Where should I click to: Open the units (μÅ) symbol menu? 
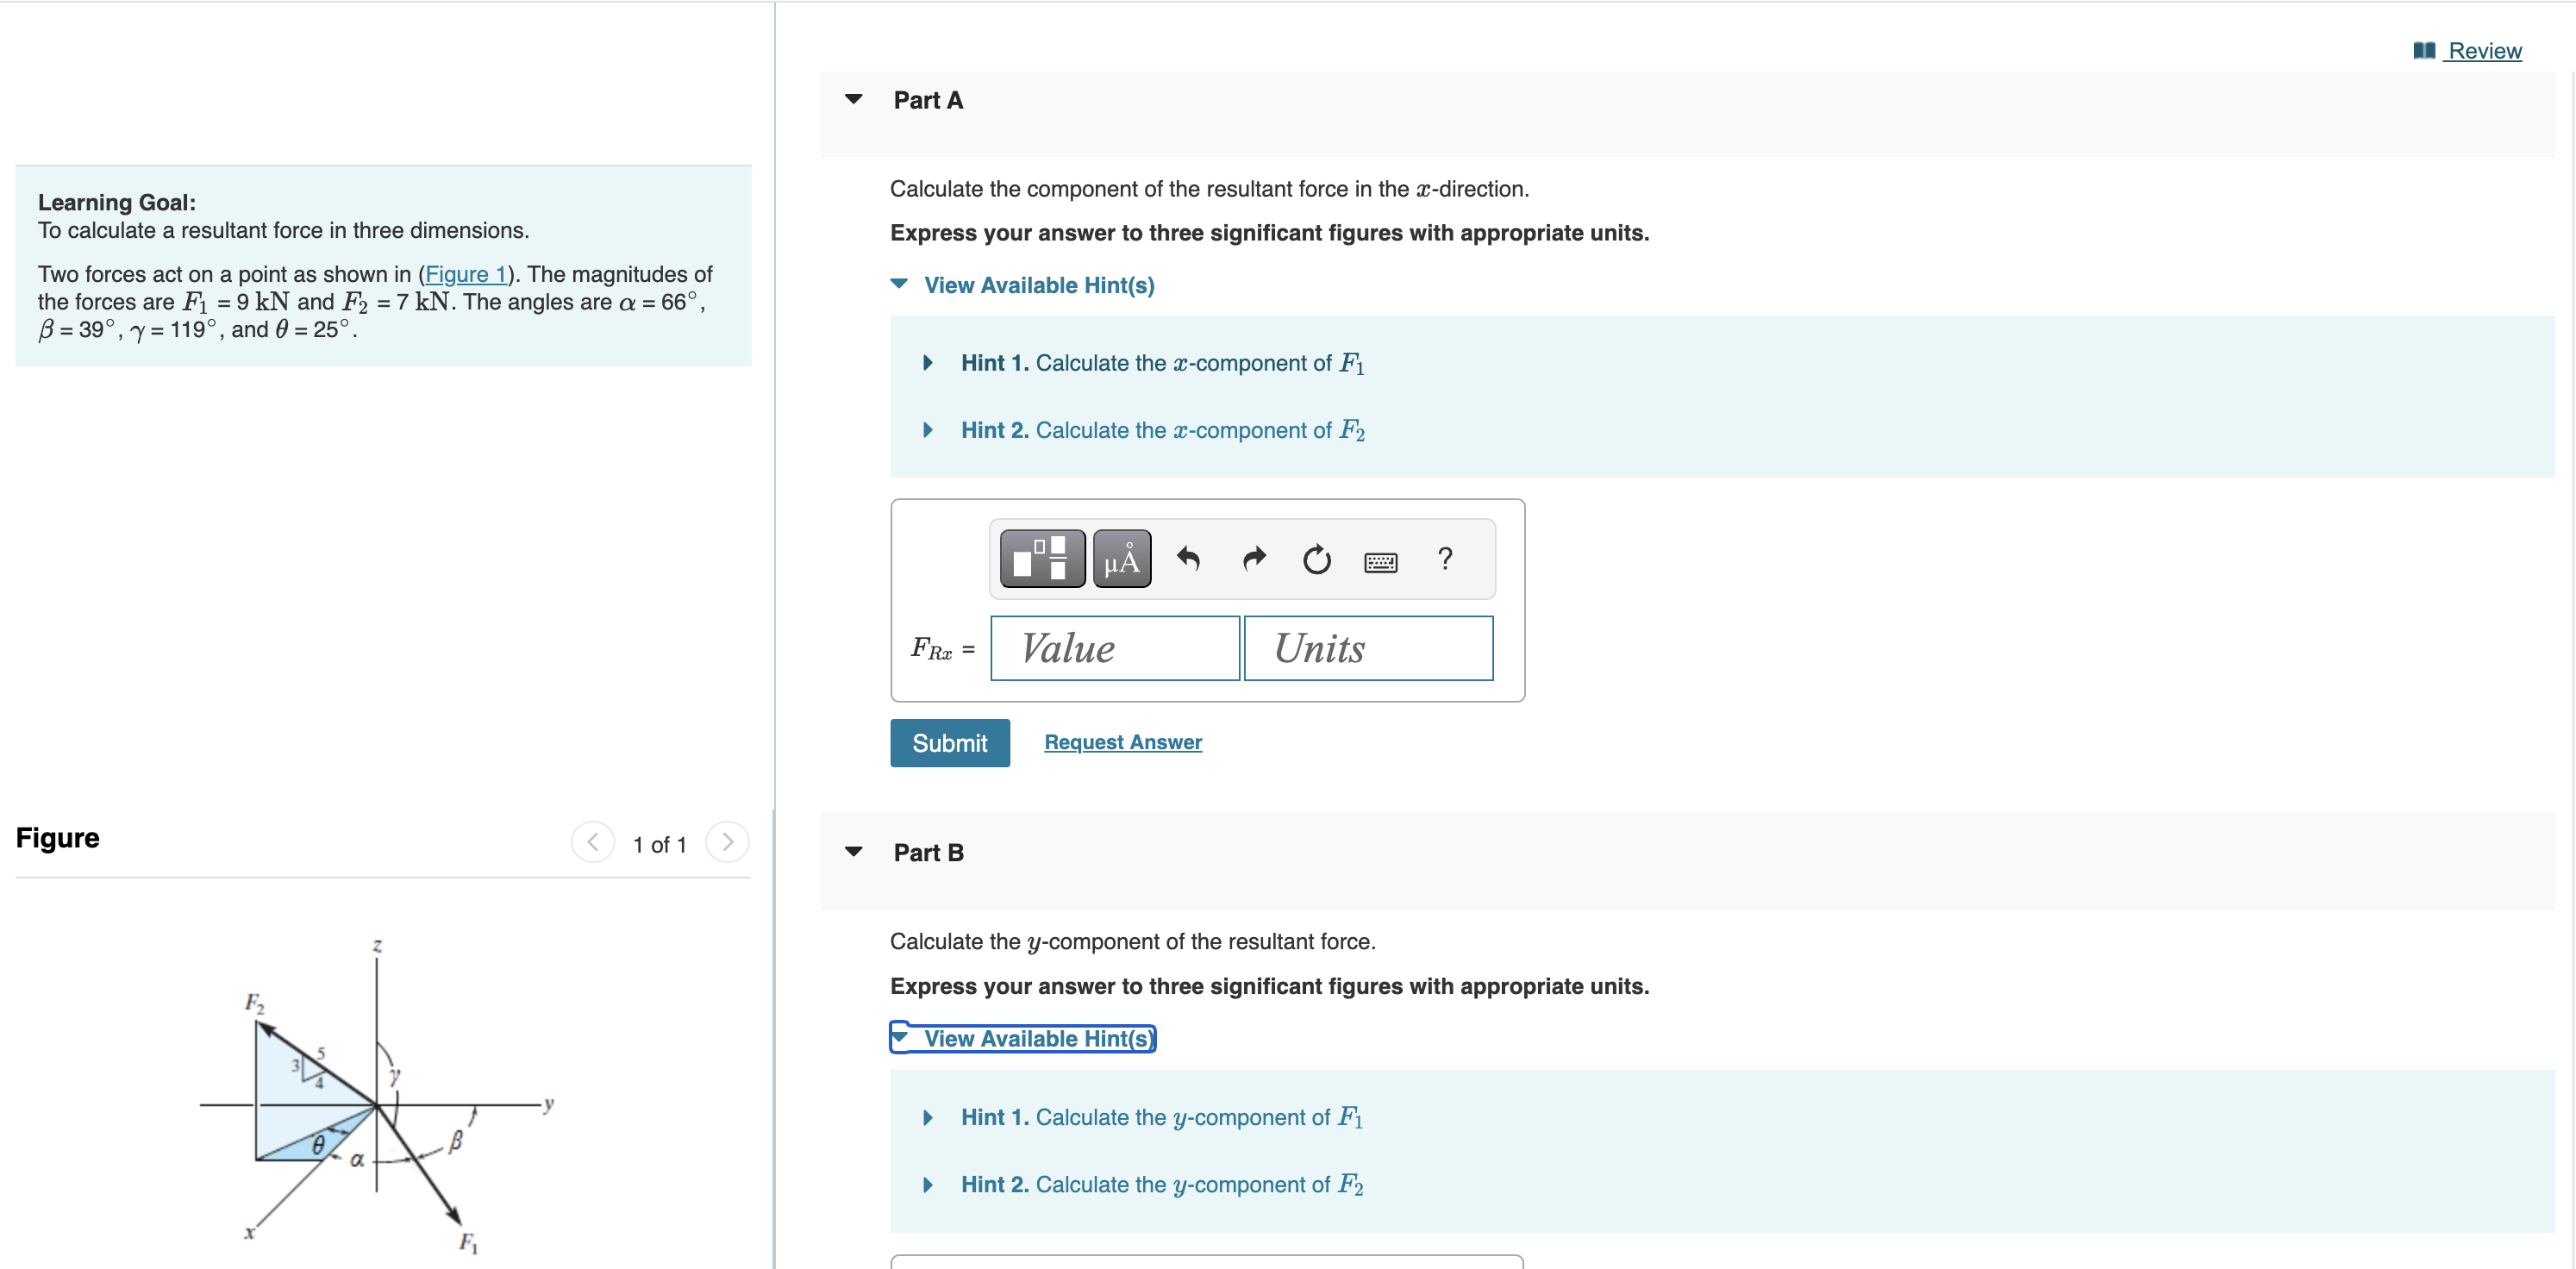pos(1121,558)
